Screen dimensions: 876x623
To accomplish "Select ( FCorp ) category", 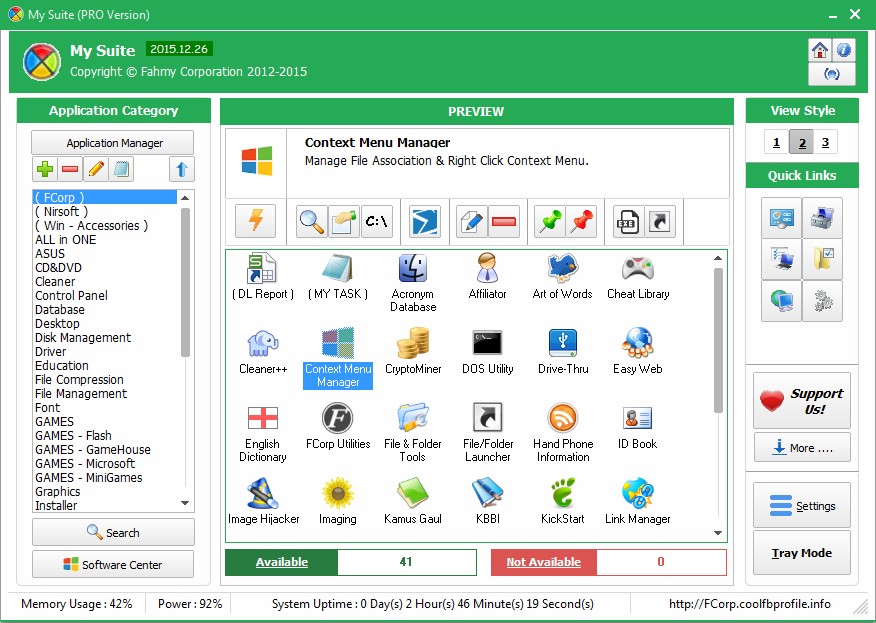I will tap(105, 197).
